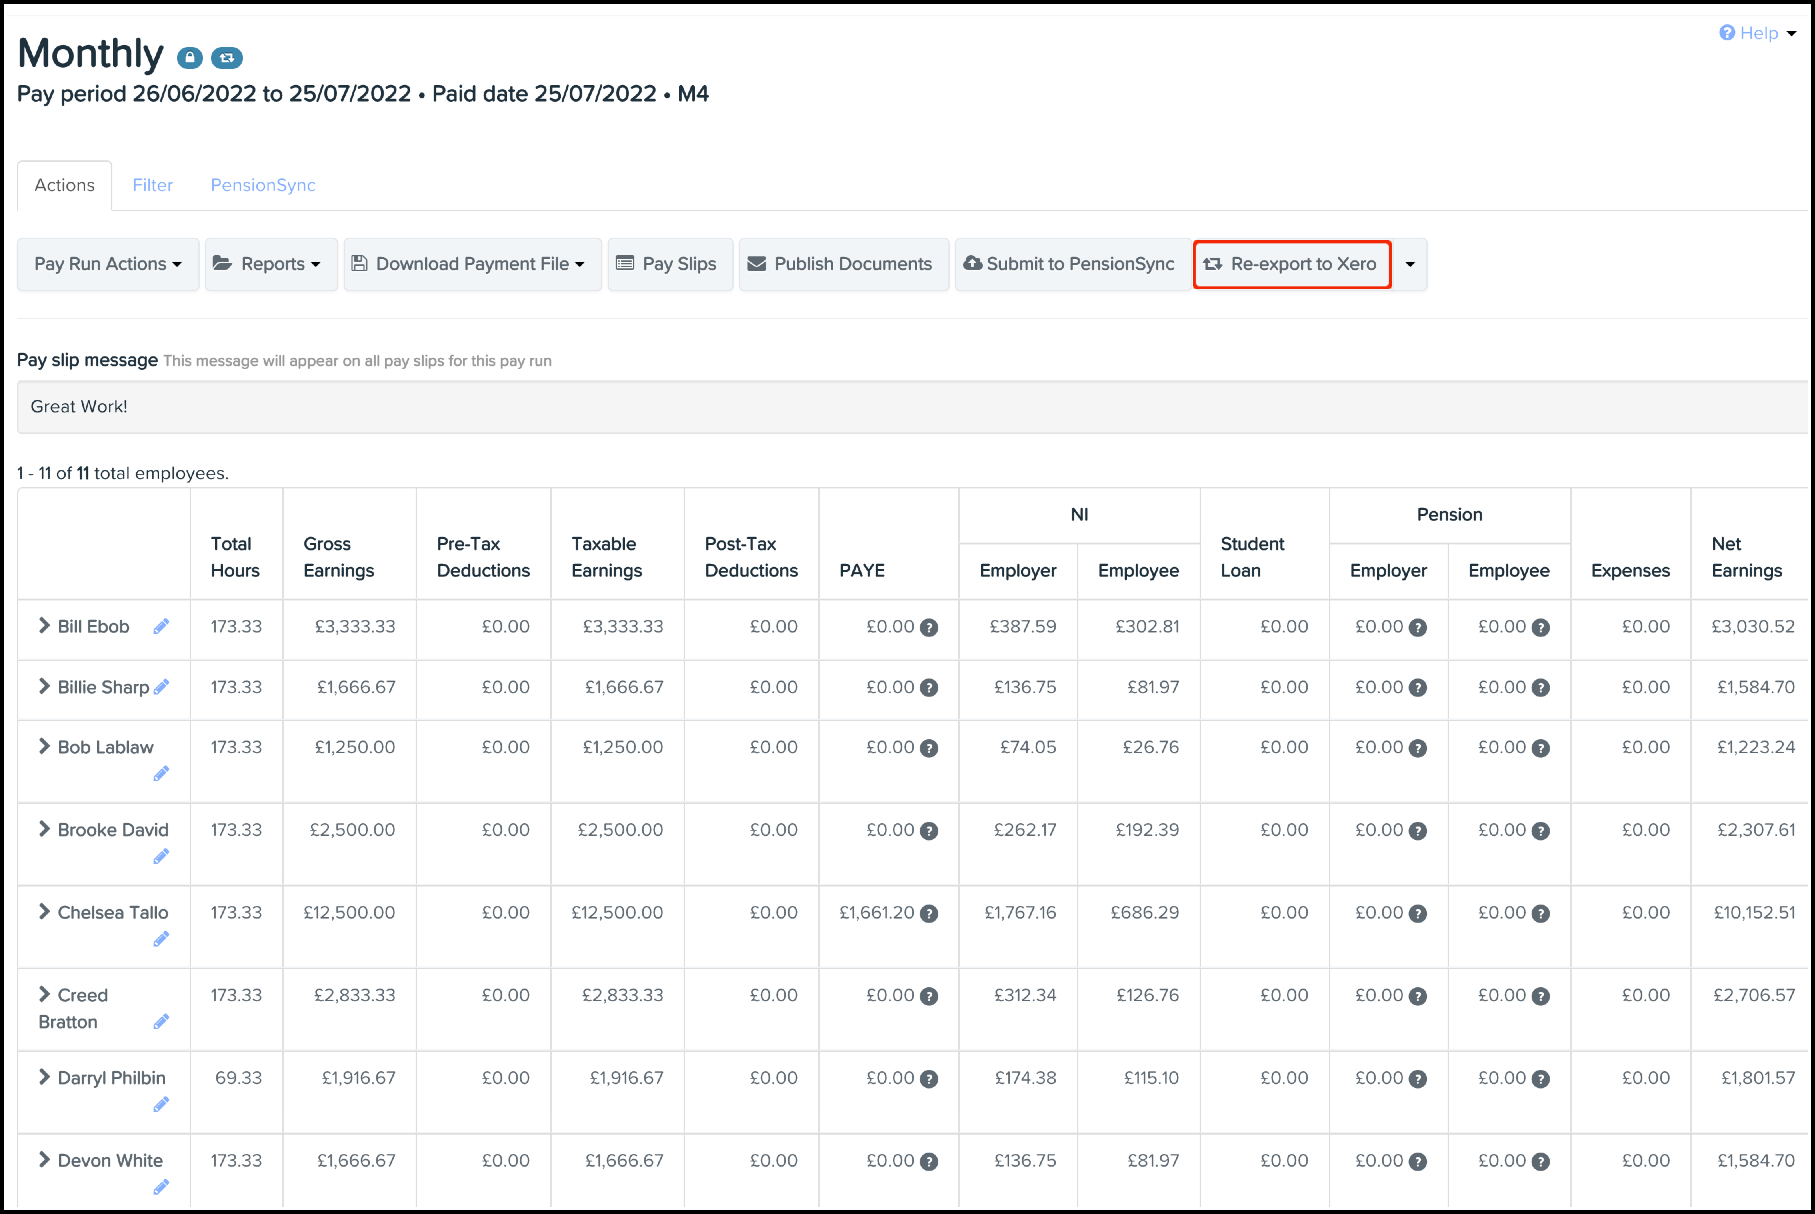Image resolution: width=1815 pixels, height=1214 pixels.
Task: Click pension employee help icon for Devon White
Action: [1541, 1162]
